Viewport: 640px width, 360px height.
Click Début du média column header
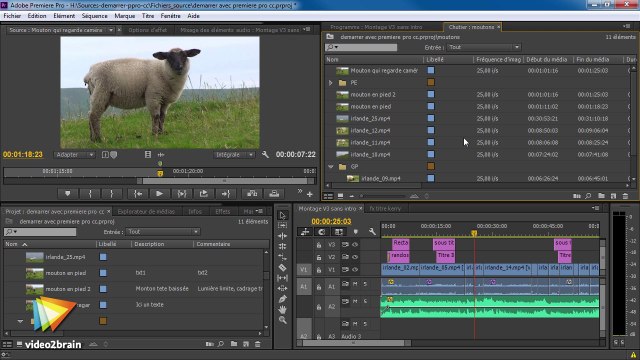pyautogui.click(x=547, y=60)
